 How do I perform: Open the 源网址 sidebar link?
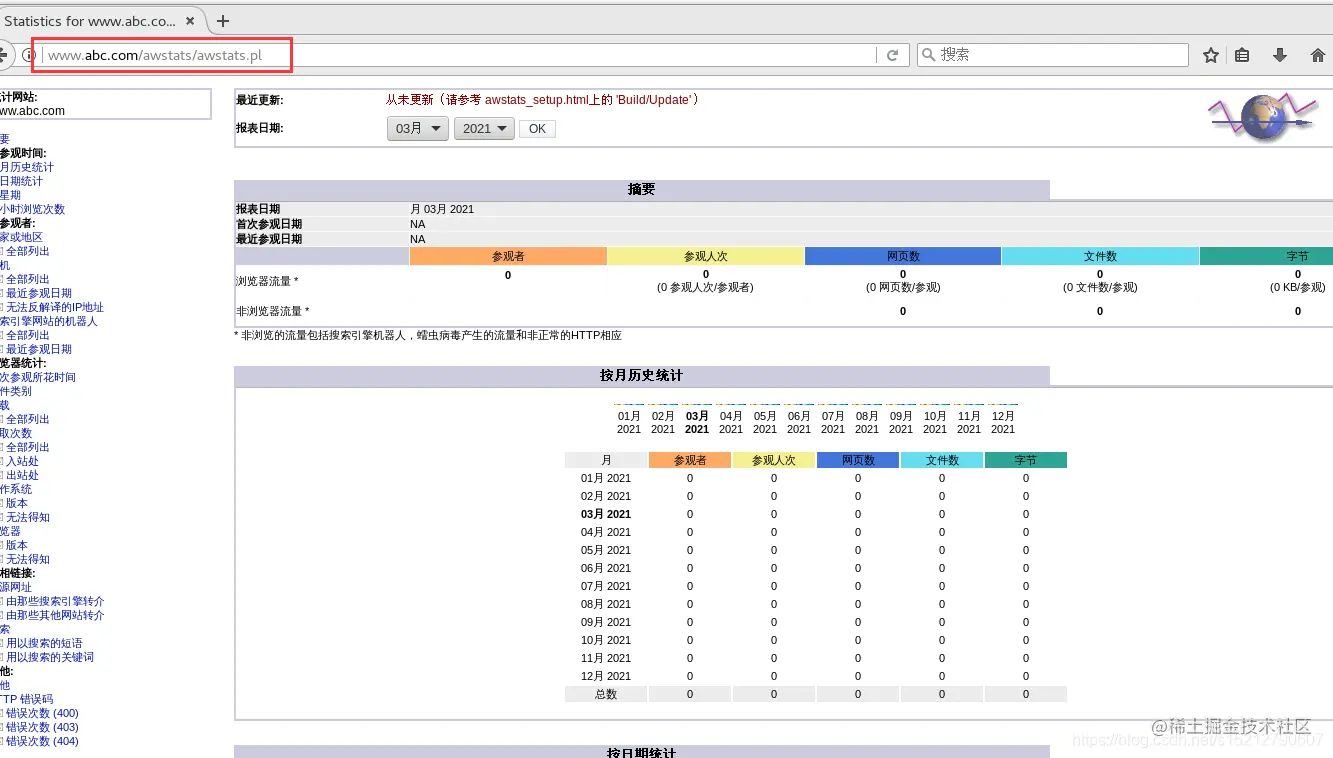tap(16, 587)
